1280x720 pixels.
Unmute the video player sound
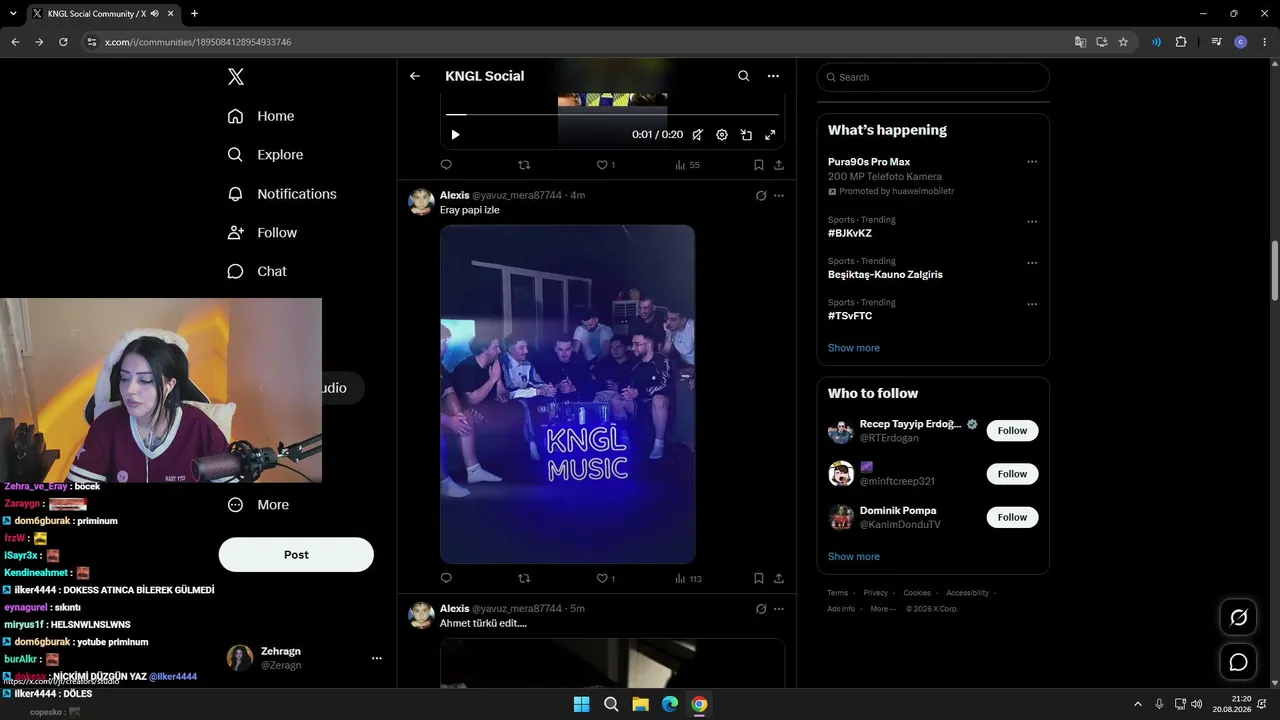coord(698,135)
